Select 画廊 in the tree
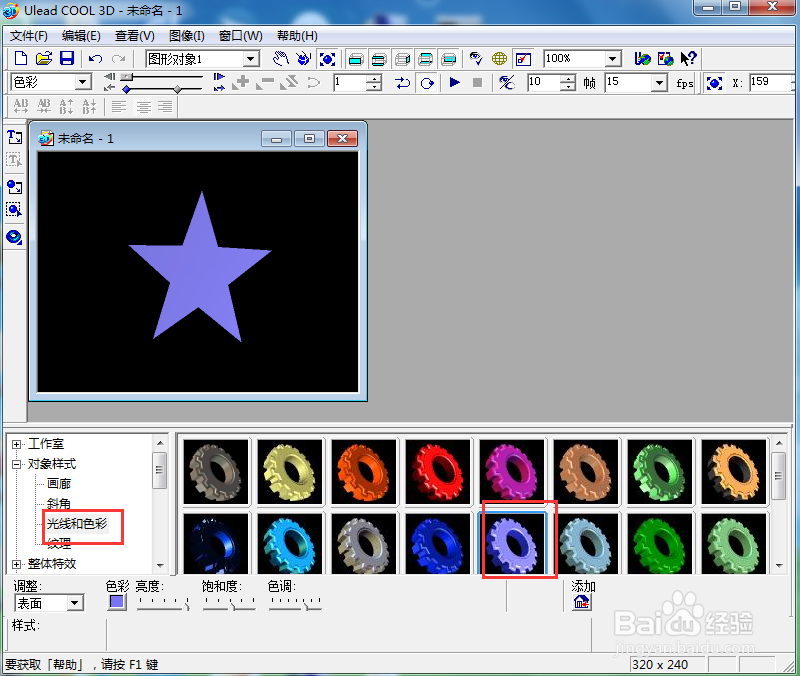 [x=59, y=484]
